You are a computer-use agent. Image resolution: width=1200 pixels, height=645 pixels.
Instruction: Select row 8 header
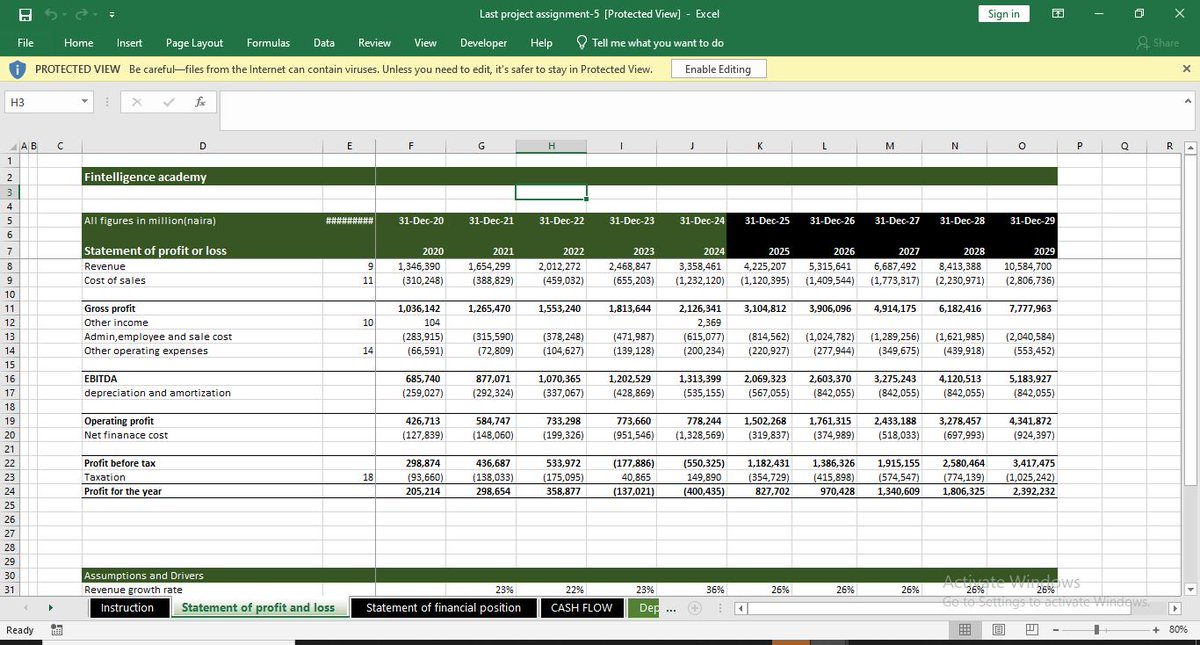click(x=9, y=267)
